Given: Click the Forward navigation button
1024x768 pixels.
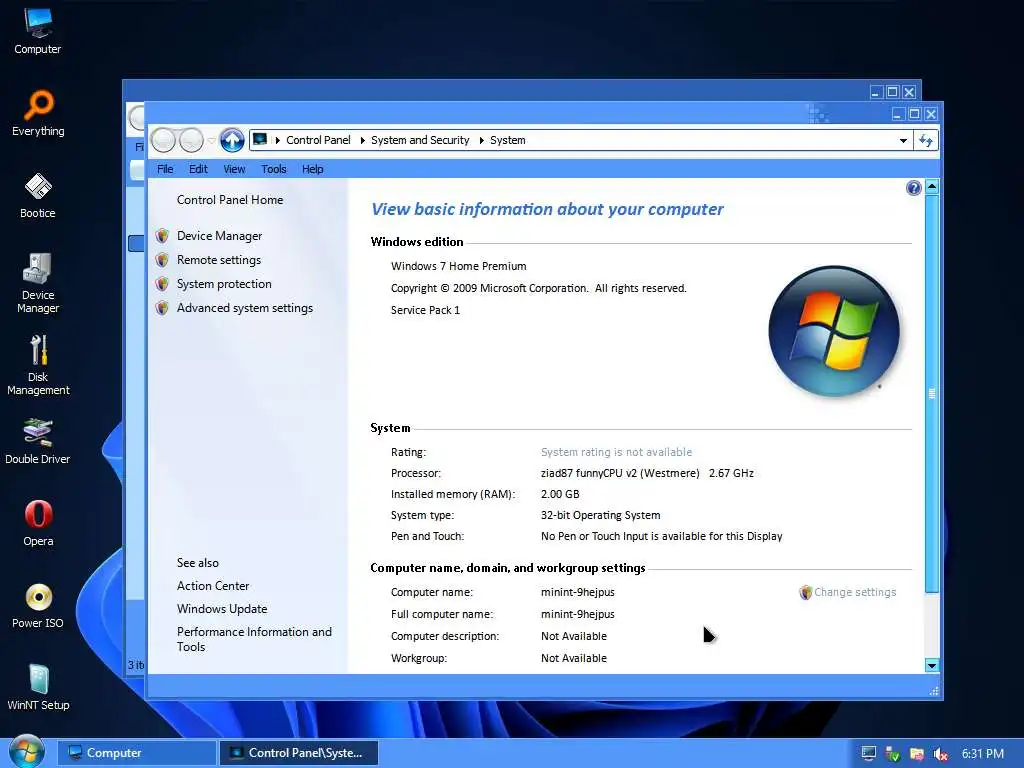Looking at the screenshot, I should [191, 140].
